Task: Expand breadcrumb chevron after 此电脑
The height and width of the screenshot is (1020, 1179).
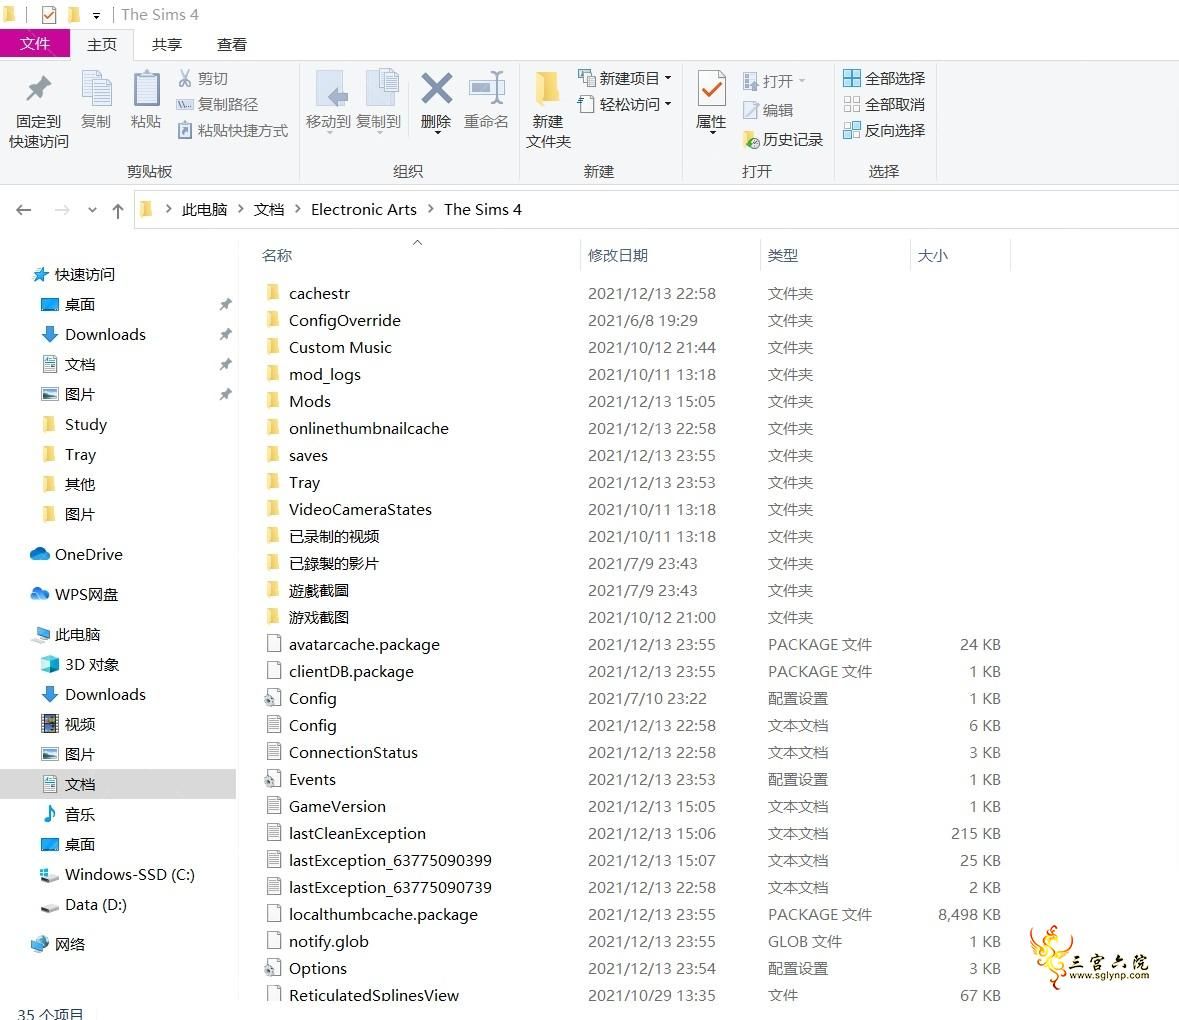Action: coord(241,210)
